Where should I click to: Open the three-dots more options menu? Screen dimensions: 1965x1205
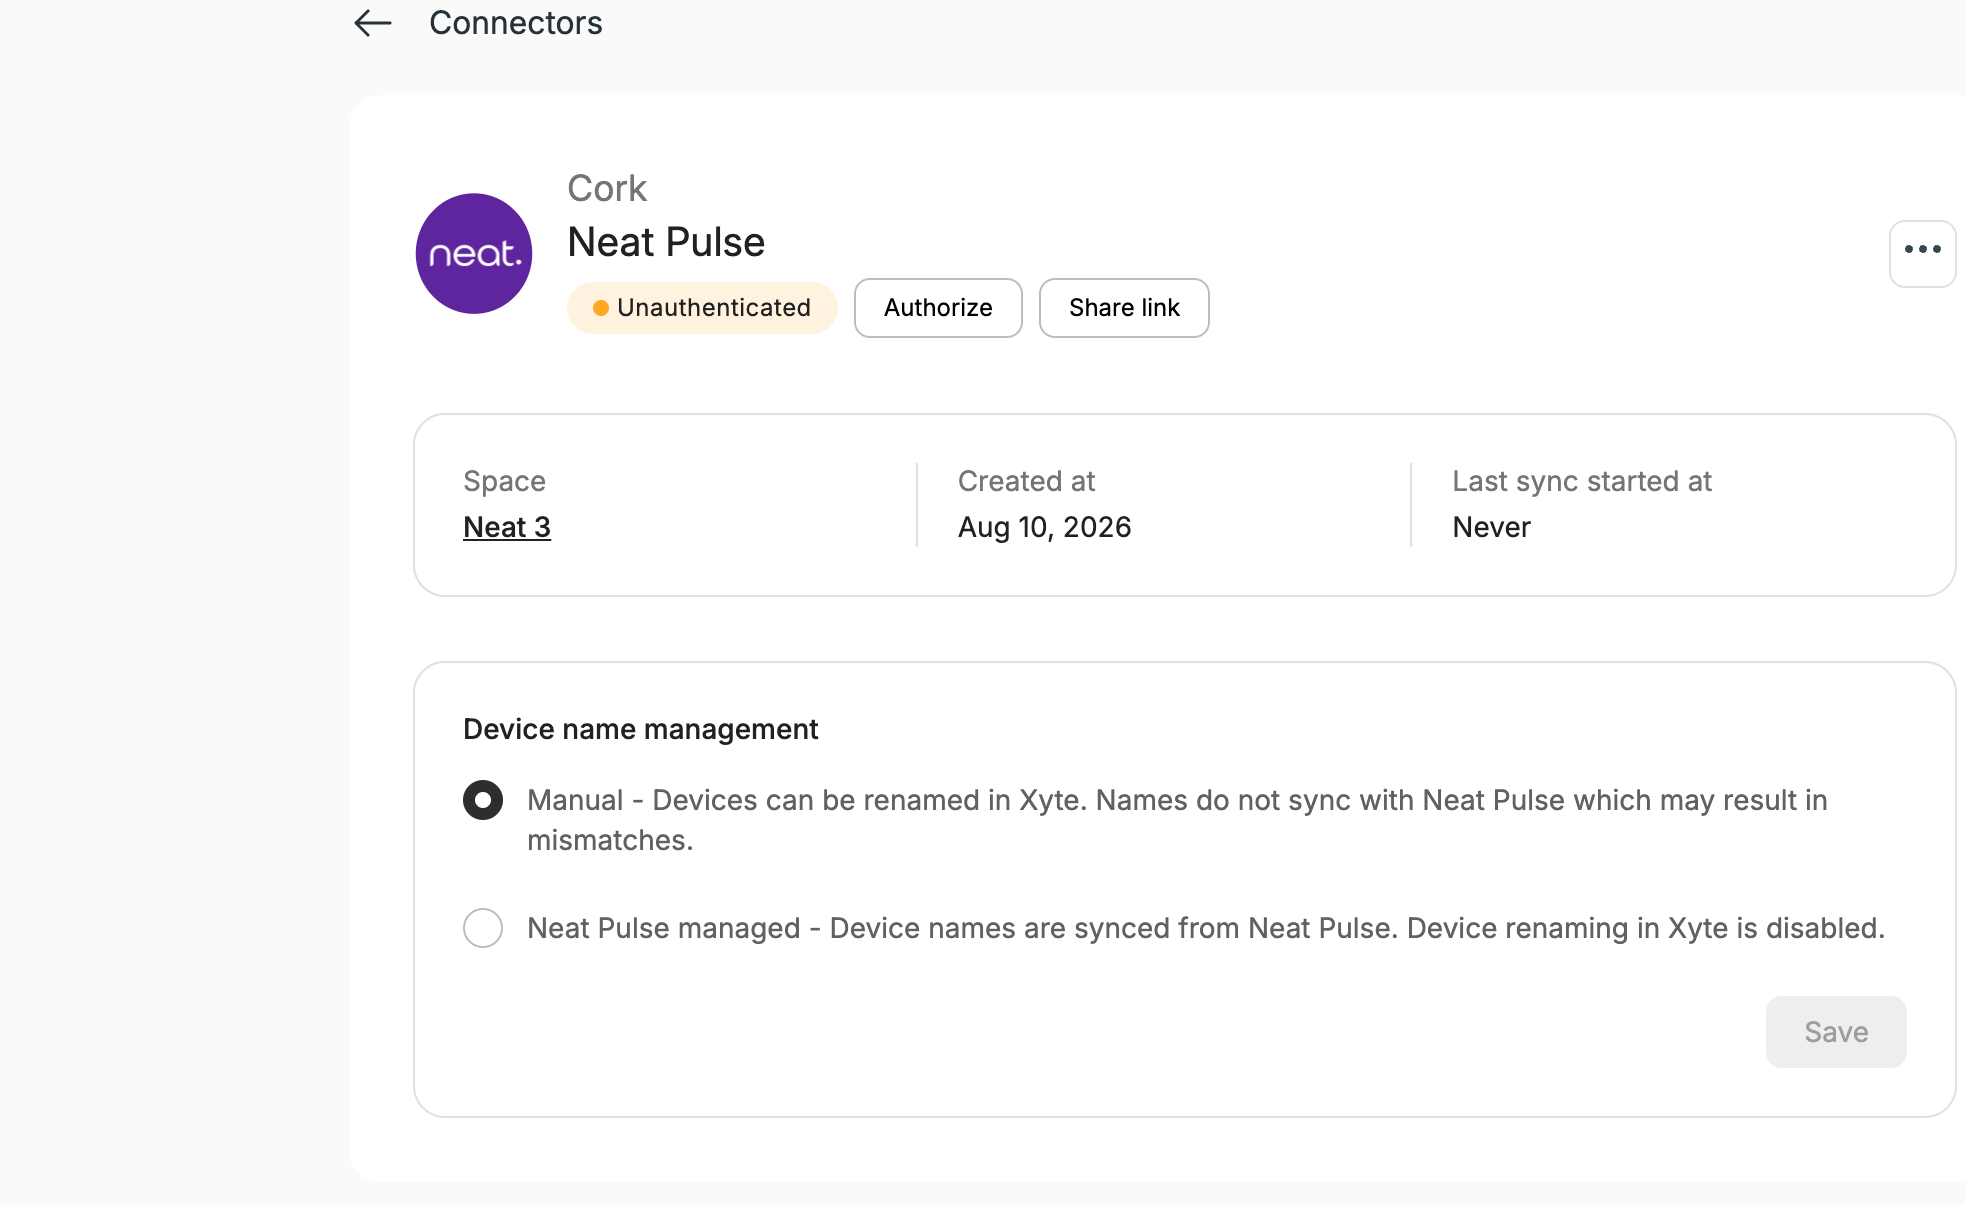1922,253
